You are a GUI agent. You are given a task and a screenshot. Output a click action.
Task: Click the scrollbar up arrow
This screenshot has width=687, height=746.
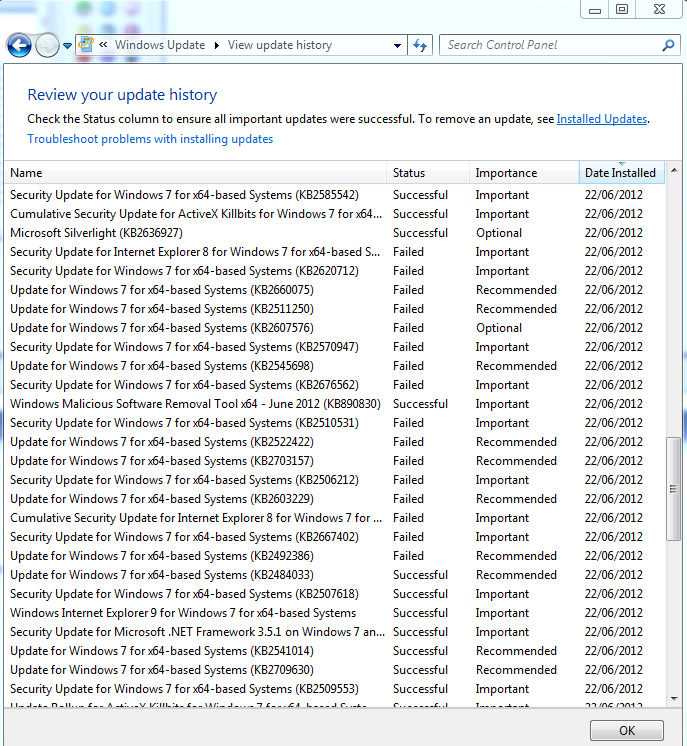tap(674, 170)
